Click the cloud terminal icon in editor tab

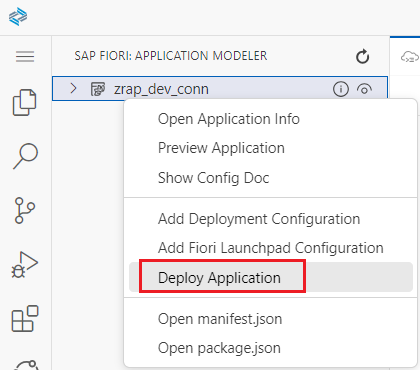409,57
